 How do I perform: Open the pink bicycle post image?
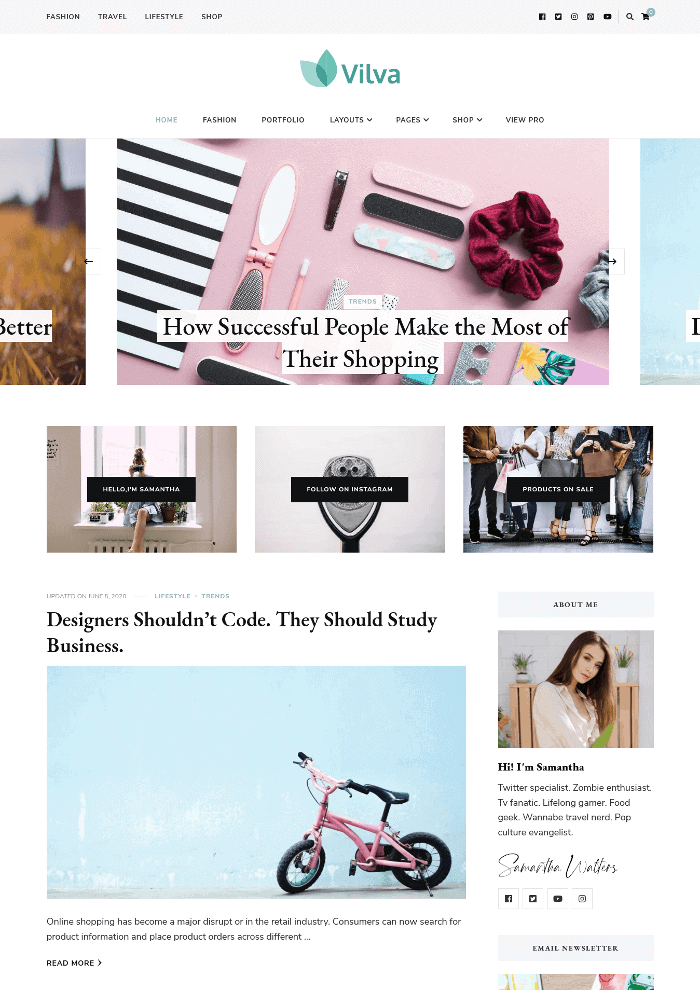click(256, 782)
